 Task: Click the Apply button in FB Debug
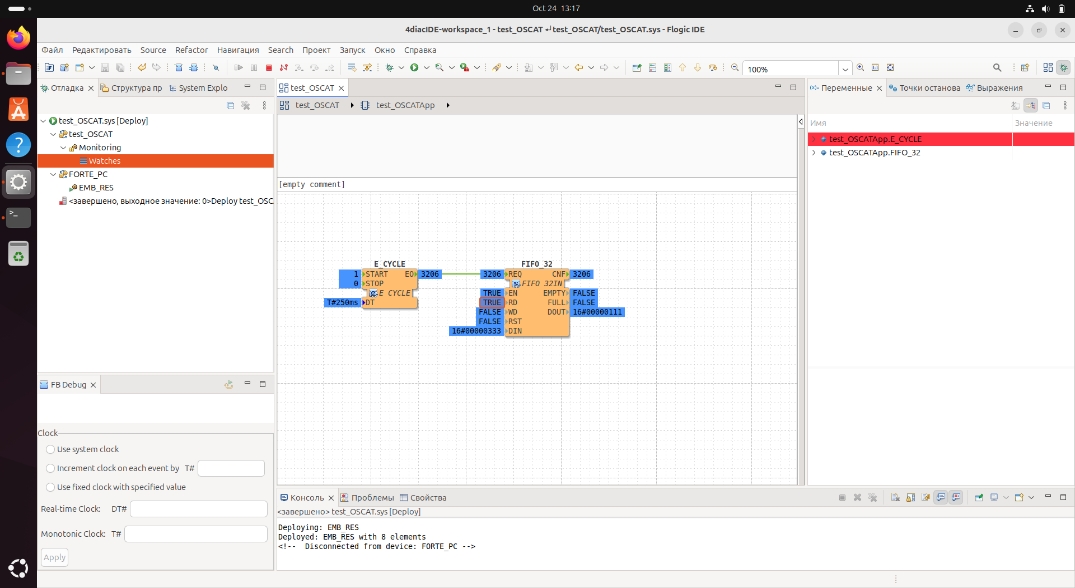pyautogui.click(x=55, y=557)
